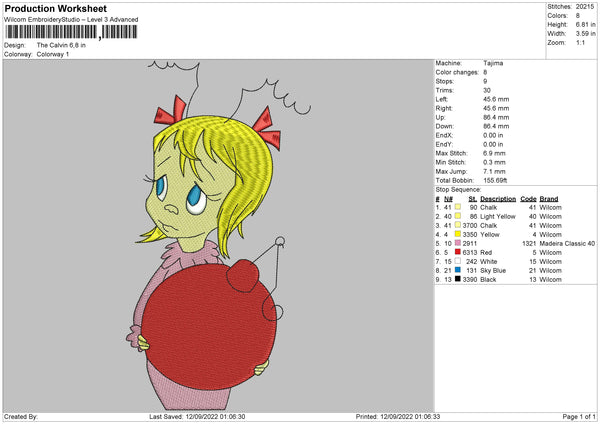Click the 'Sky Blue' description text

(x=493, y=271)
